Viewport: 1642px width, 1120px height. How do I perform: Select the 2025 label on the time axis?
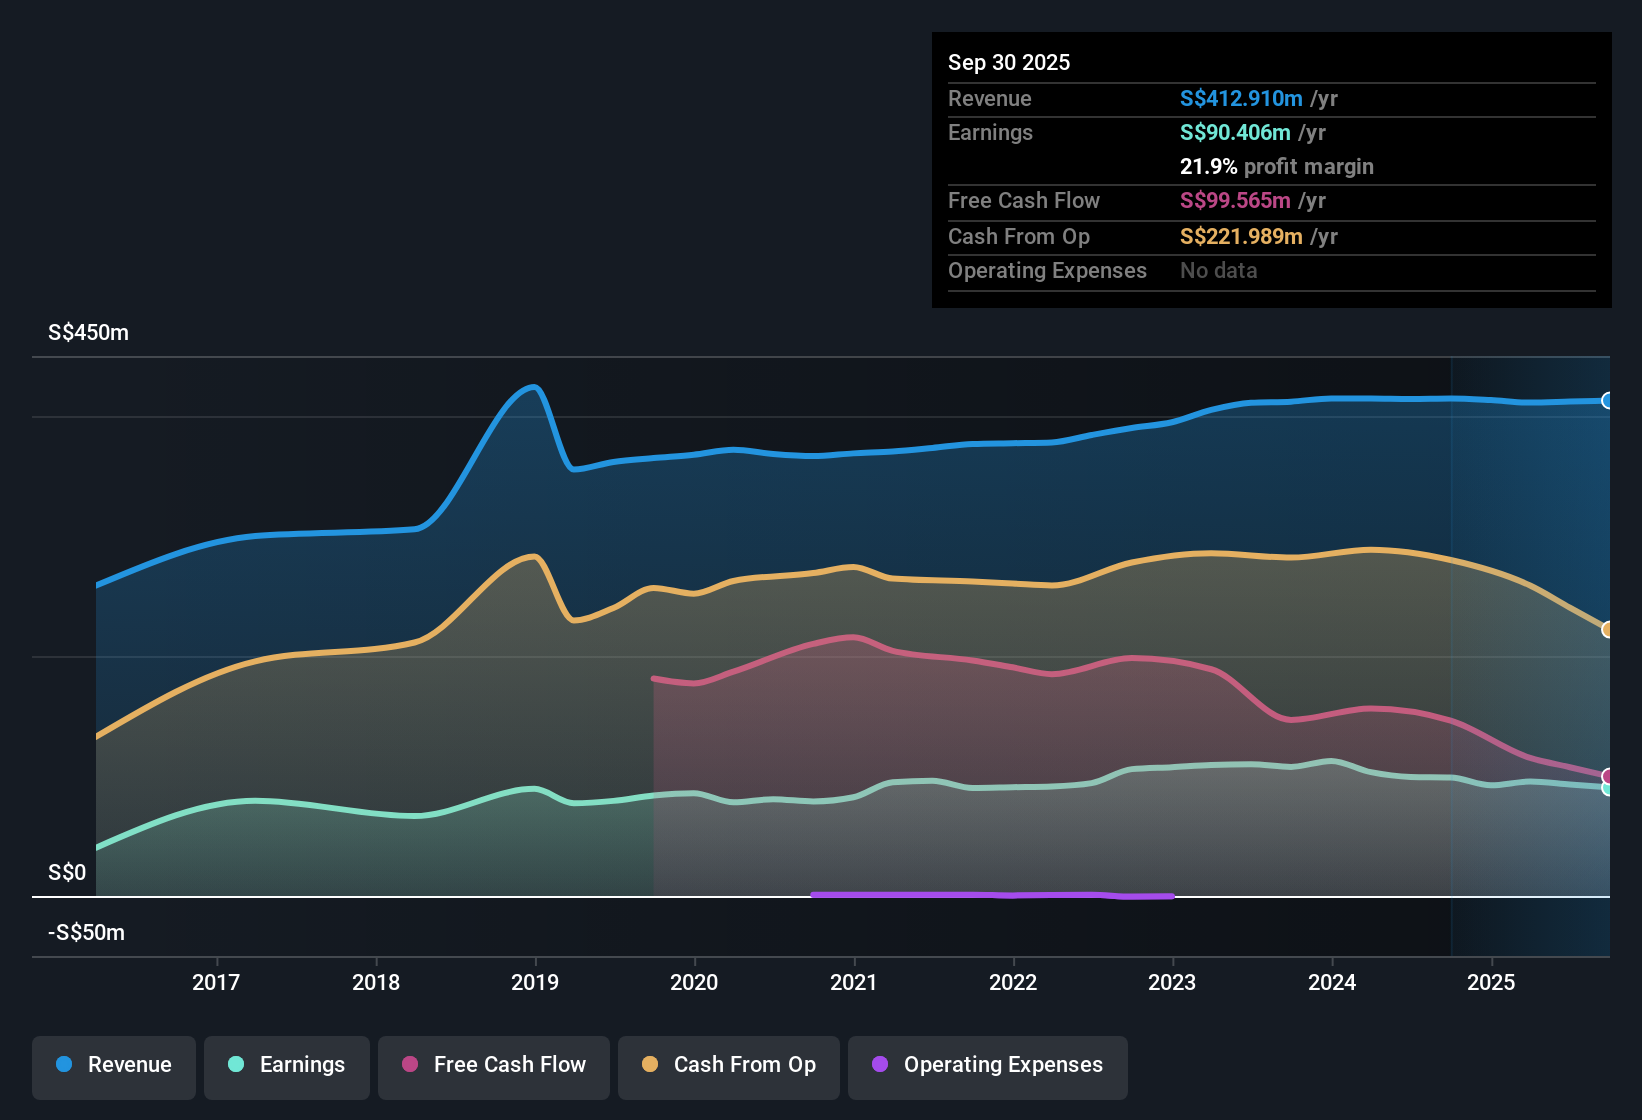coord(1492,983)
